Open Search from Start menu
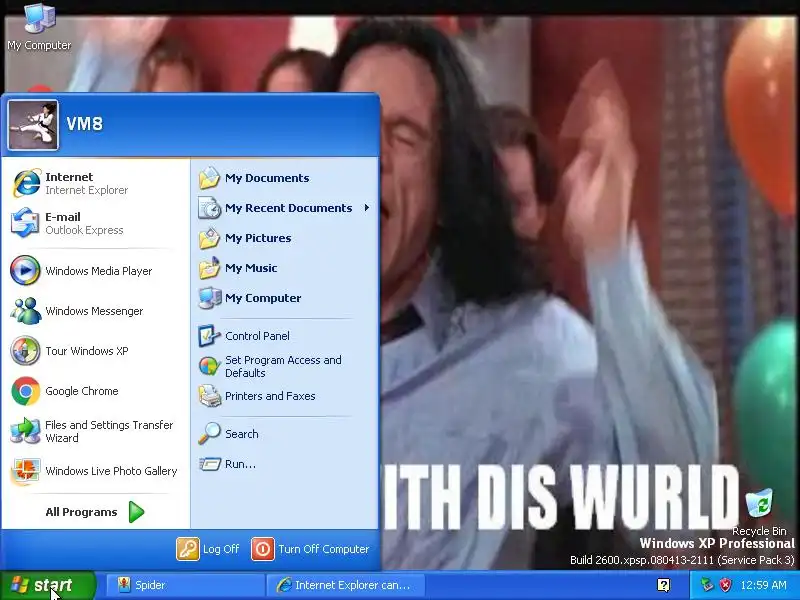The height and width of the screenshot is (600, 800). [285, 434]
